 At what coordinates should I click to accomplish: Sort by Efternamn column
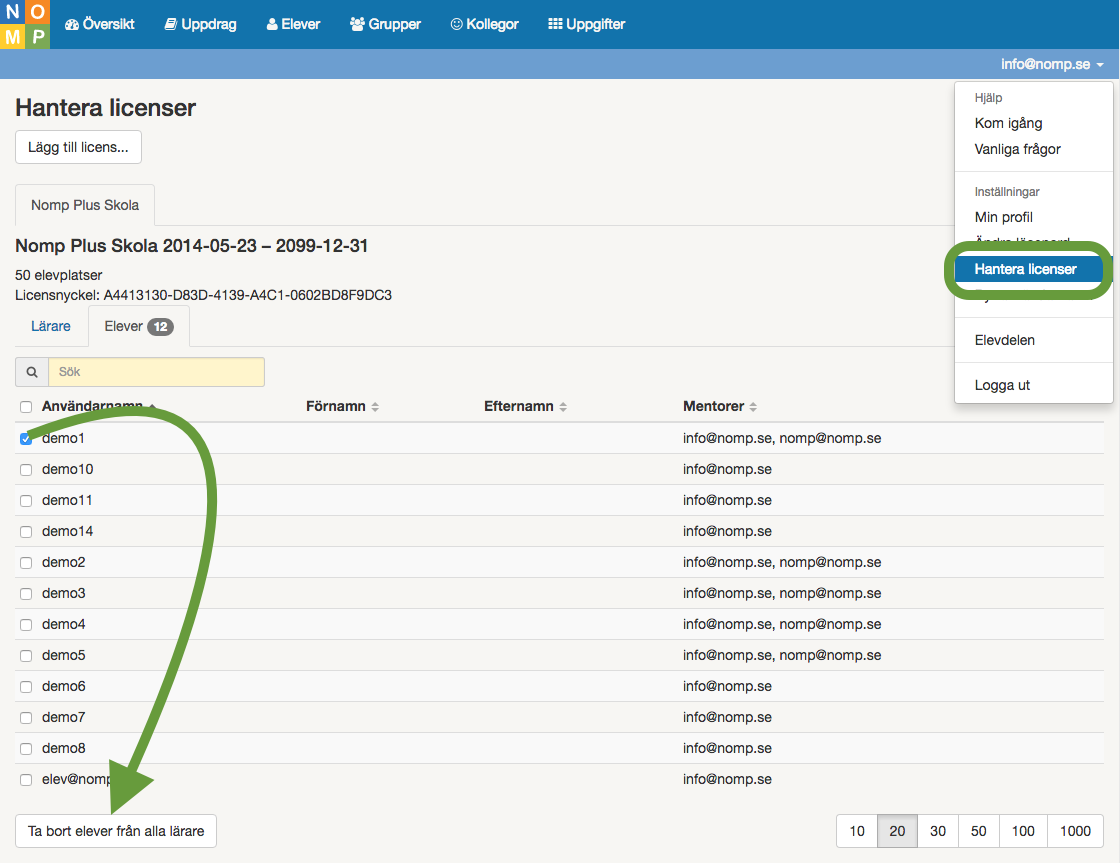click(525, 406)
